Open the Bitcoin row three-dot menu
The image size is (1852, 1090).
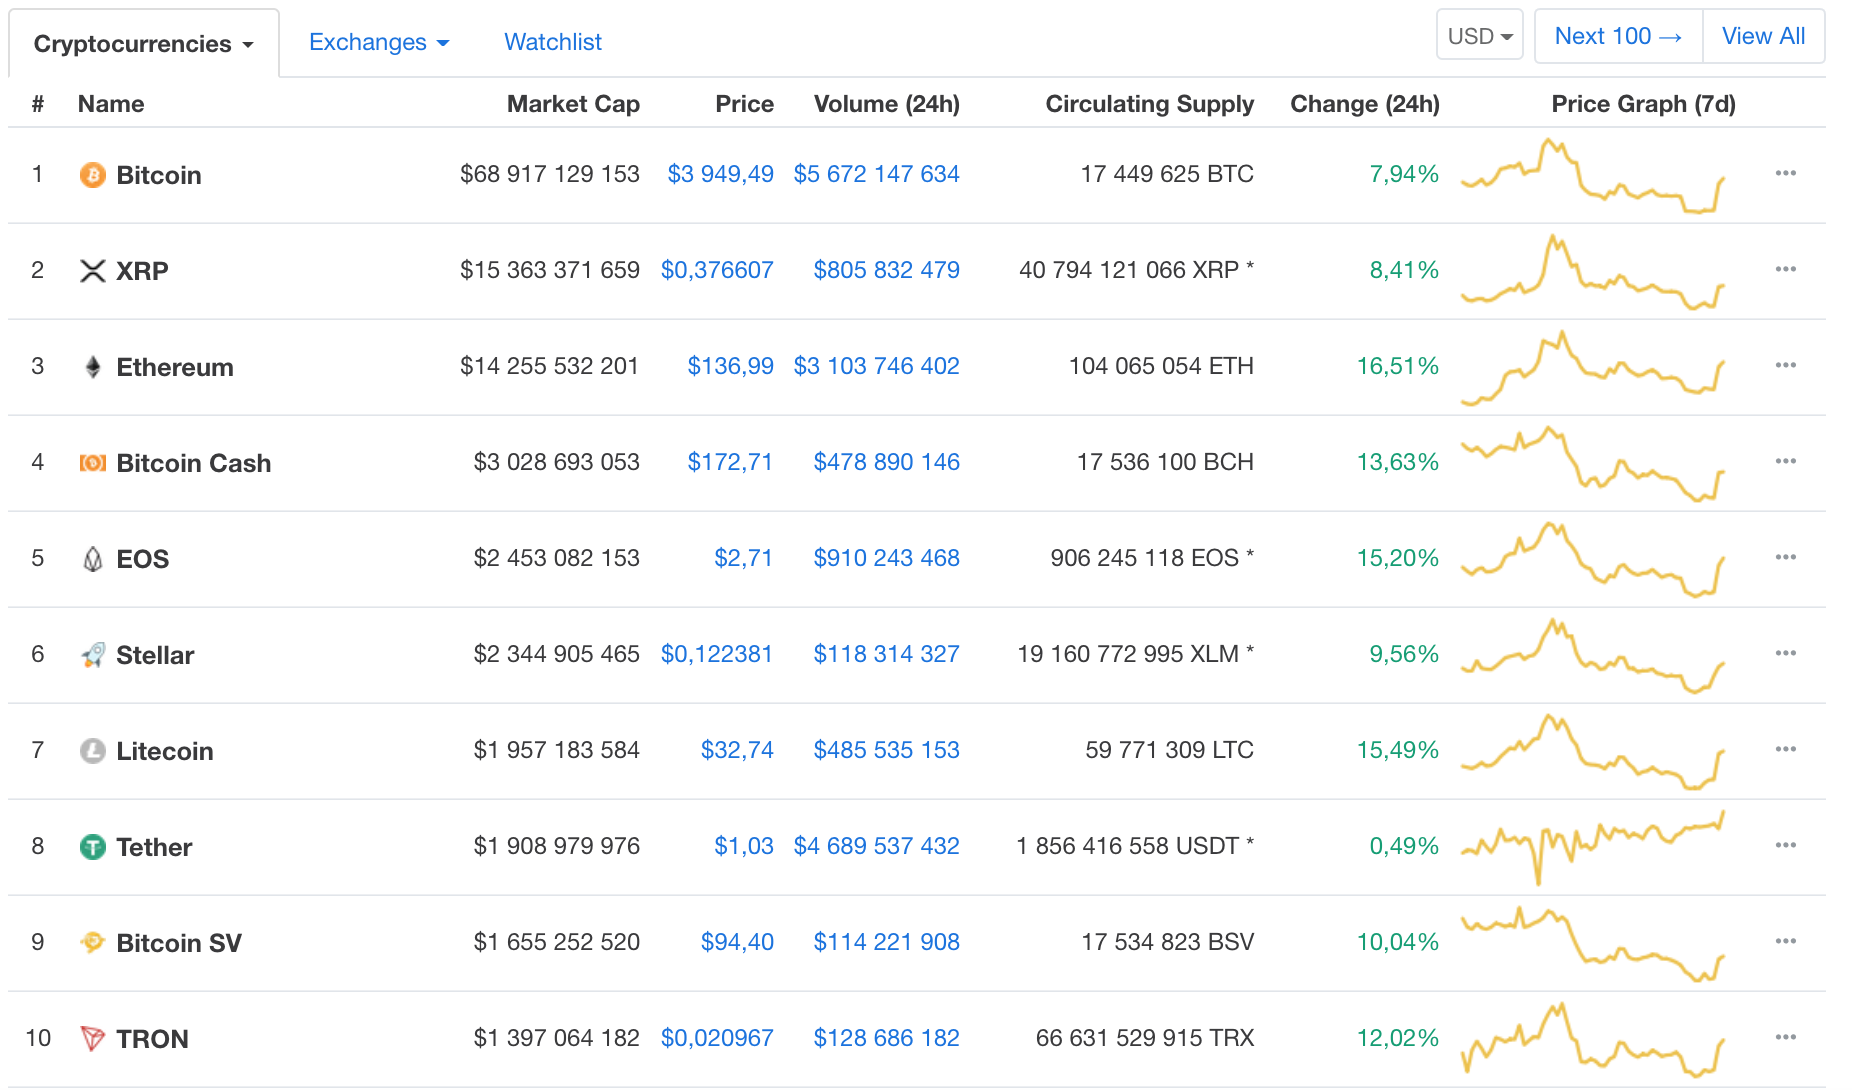pos(1785,174)
